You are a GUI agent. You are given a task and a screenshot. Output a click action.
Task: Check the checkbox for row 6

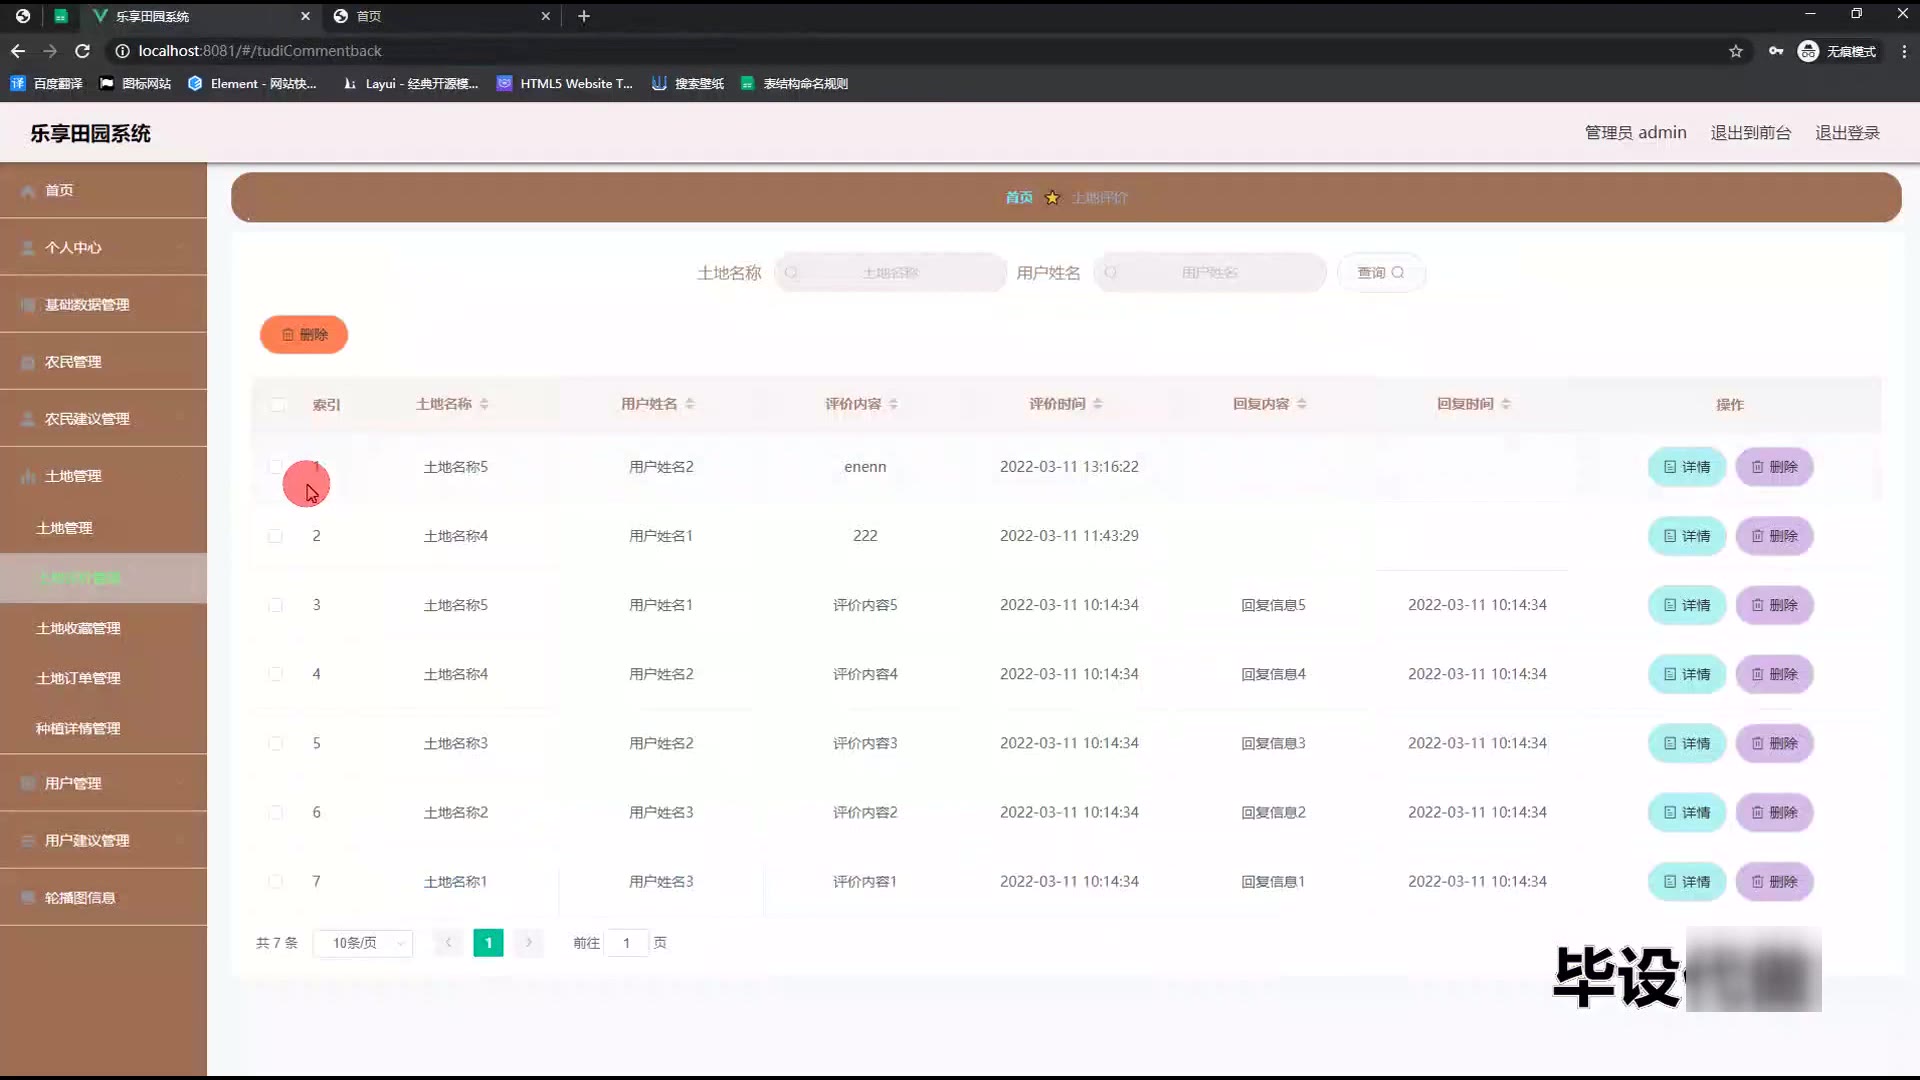click(275, 812)
